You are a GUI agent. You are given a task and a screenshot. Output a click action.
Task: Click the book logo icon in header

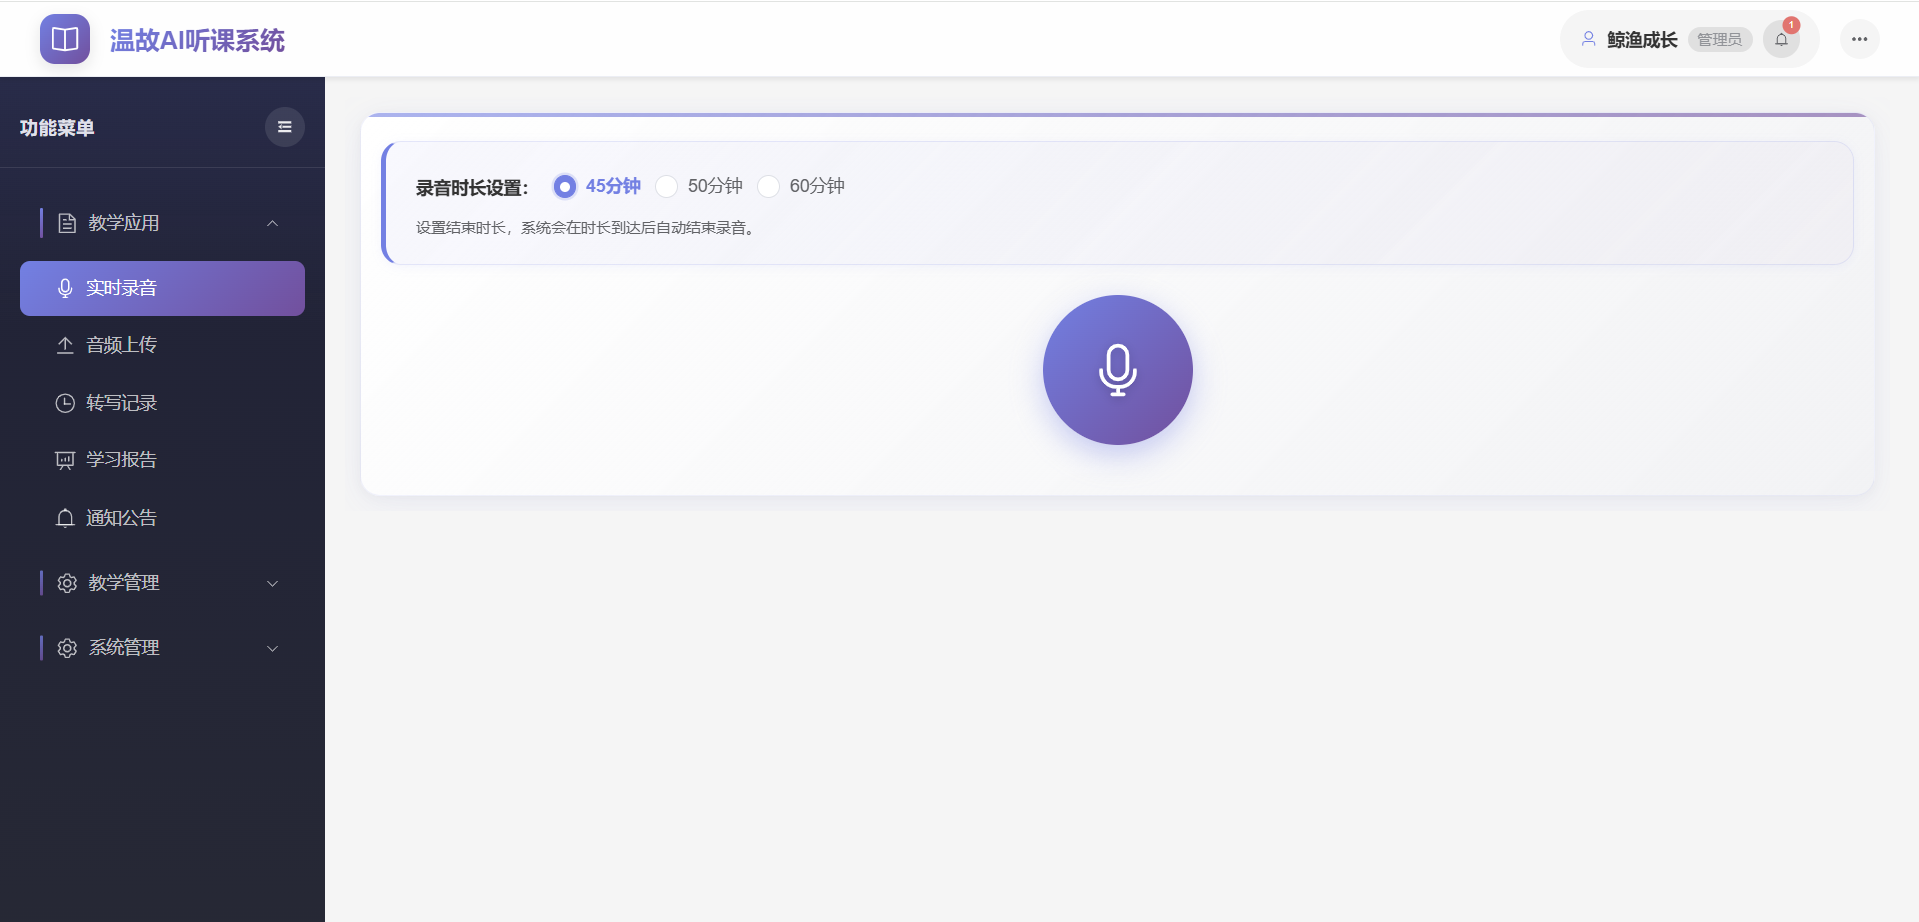point(64,38)
